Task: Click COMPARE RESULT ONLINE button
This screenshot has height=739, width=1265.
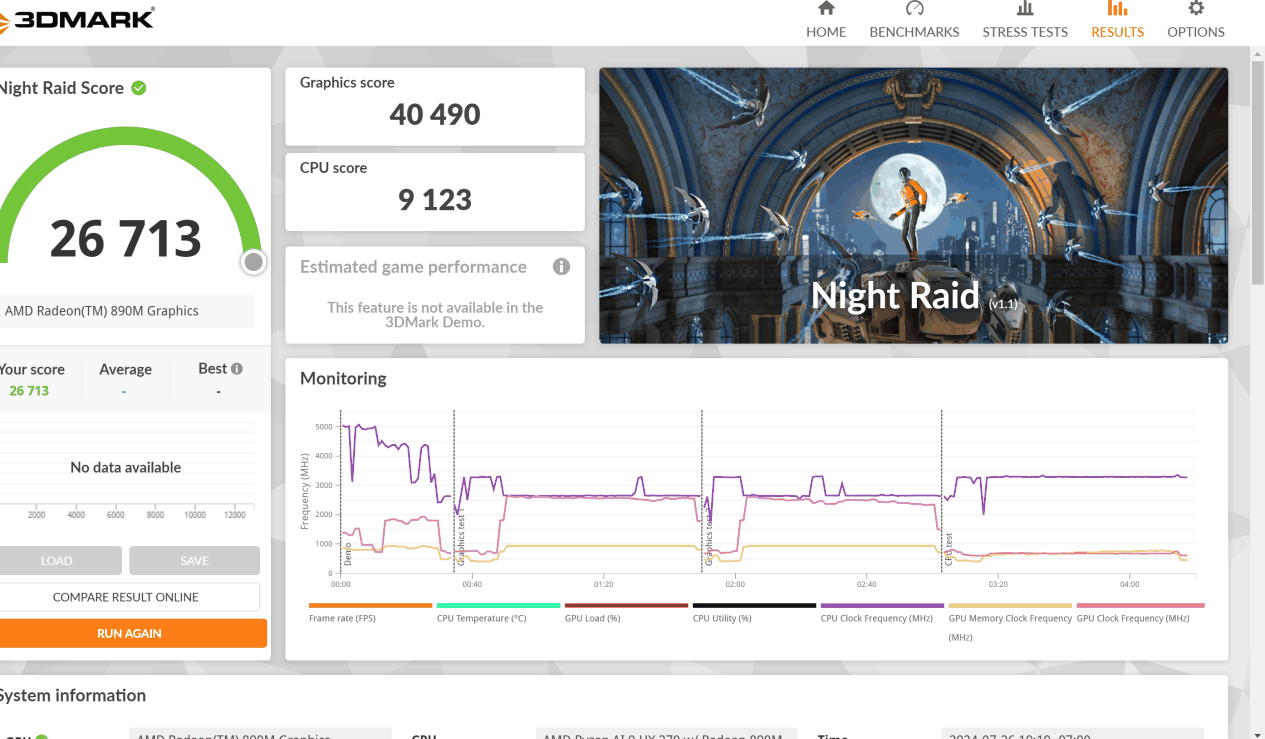Action: 127,597
